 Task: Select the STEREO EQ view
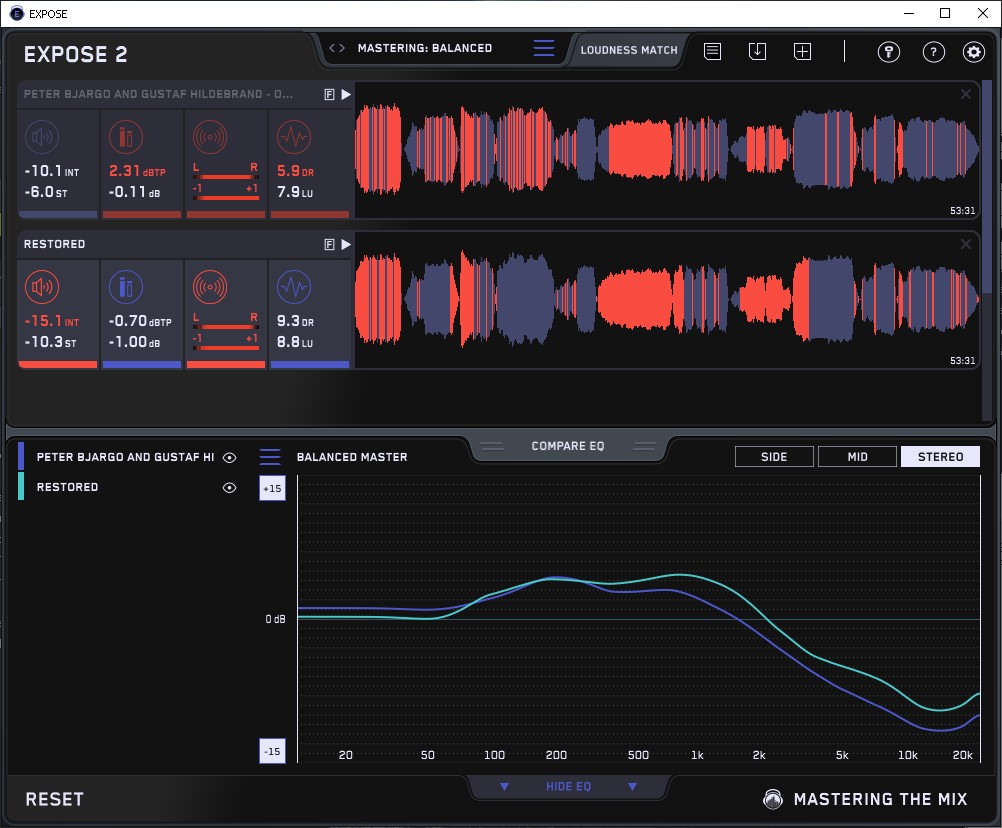940,457
